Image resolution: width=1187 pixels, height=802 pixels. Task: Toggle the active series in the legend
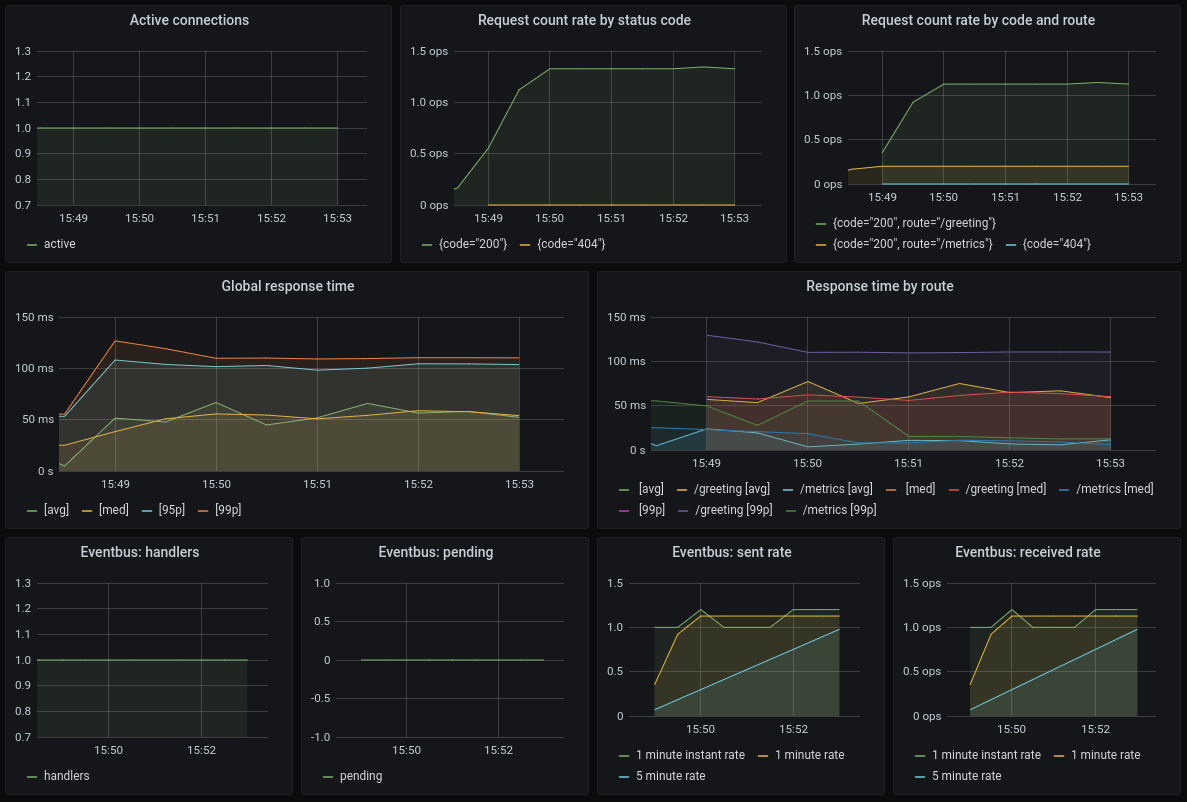click(60, 244)
